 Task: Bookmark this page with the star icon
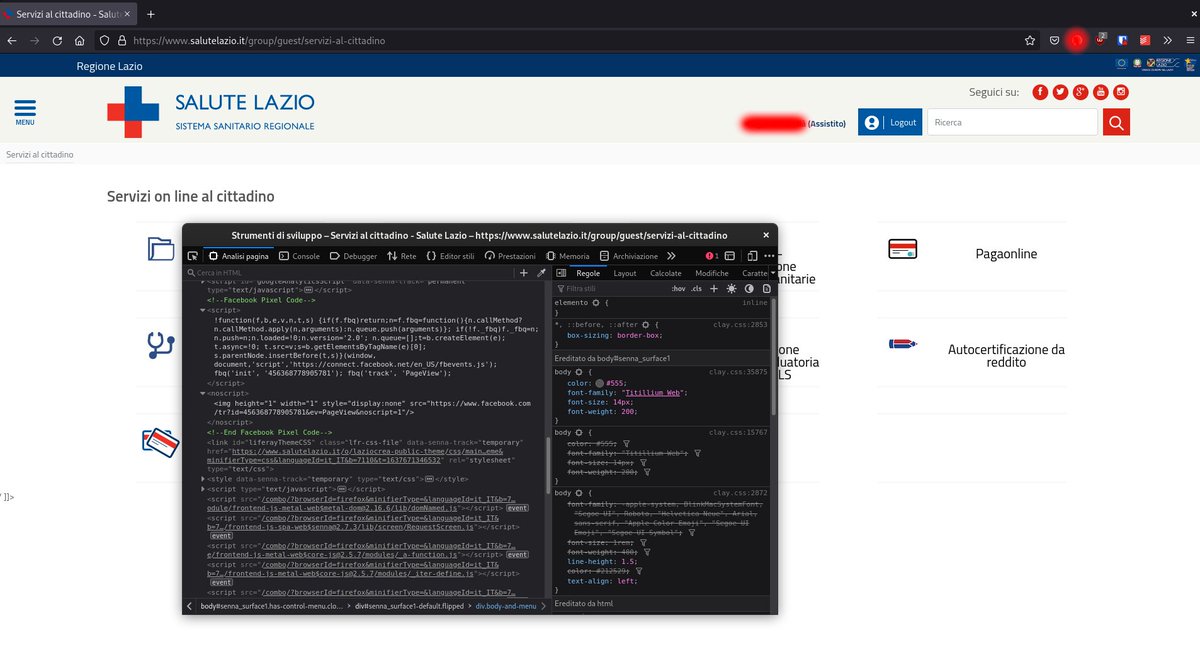(x=1029, y=40)
